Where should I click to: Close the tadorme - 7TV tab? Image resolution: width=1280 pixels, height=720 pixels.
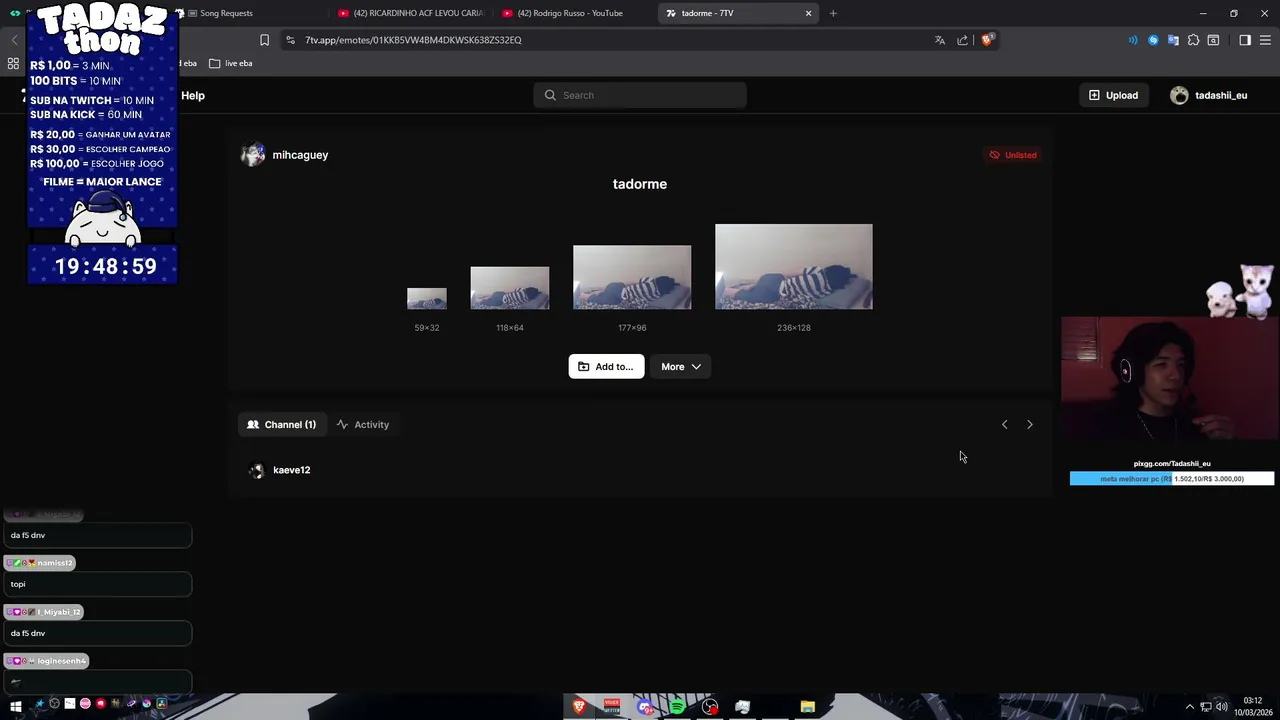(x=809, y=13)
